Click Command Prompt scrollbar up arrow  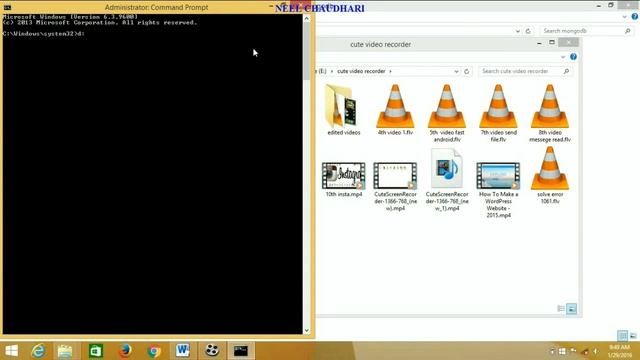pyautogui.click(x=307, y=18)
